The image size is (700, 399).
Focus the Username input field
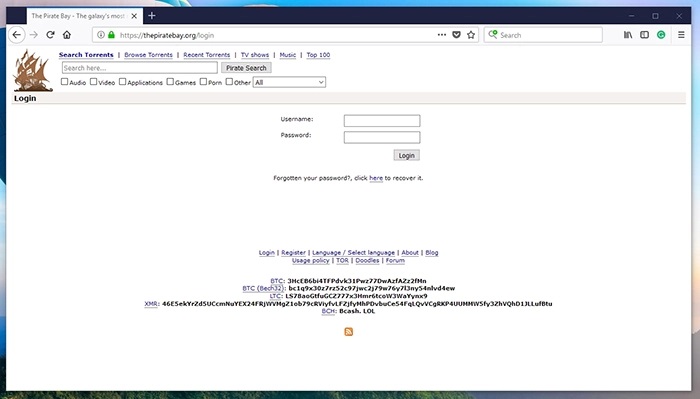pyautogui.click(x=382, y=121)
